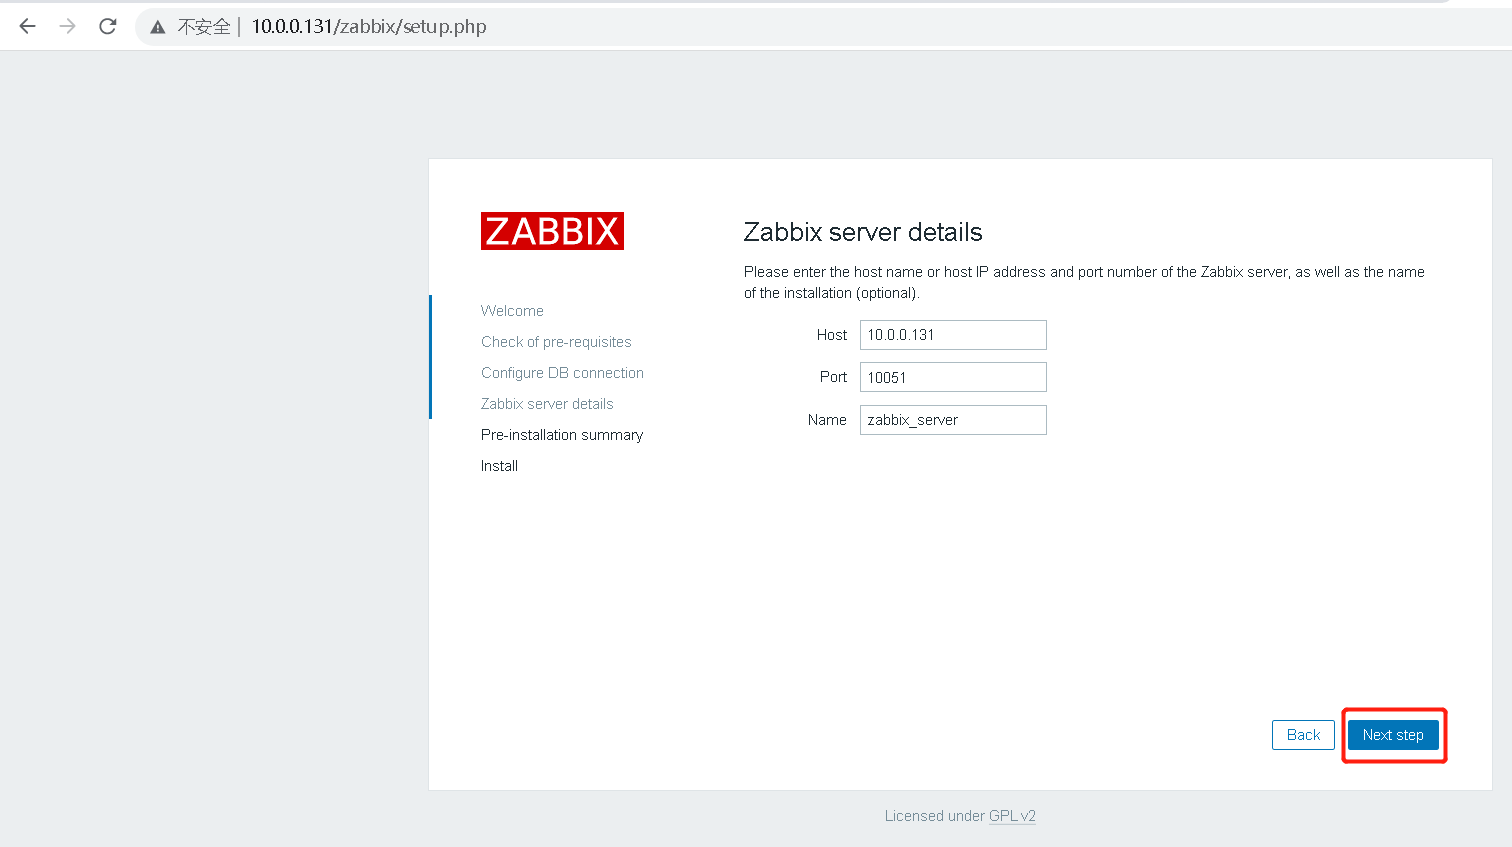
Task: Click the browser forward arrow
Action: (x=68, y=26)
